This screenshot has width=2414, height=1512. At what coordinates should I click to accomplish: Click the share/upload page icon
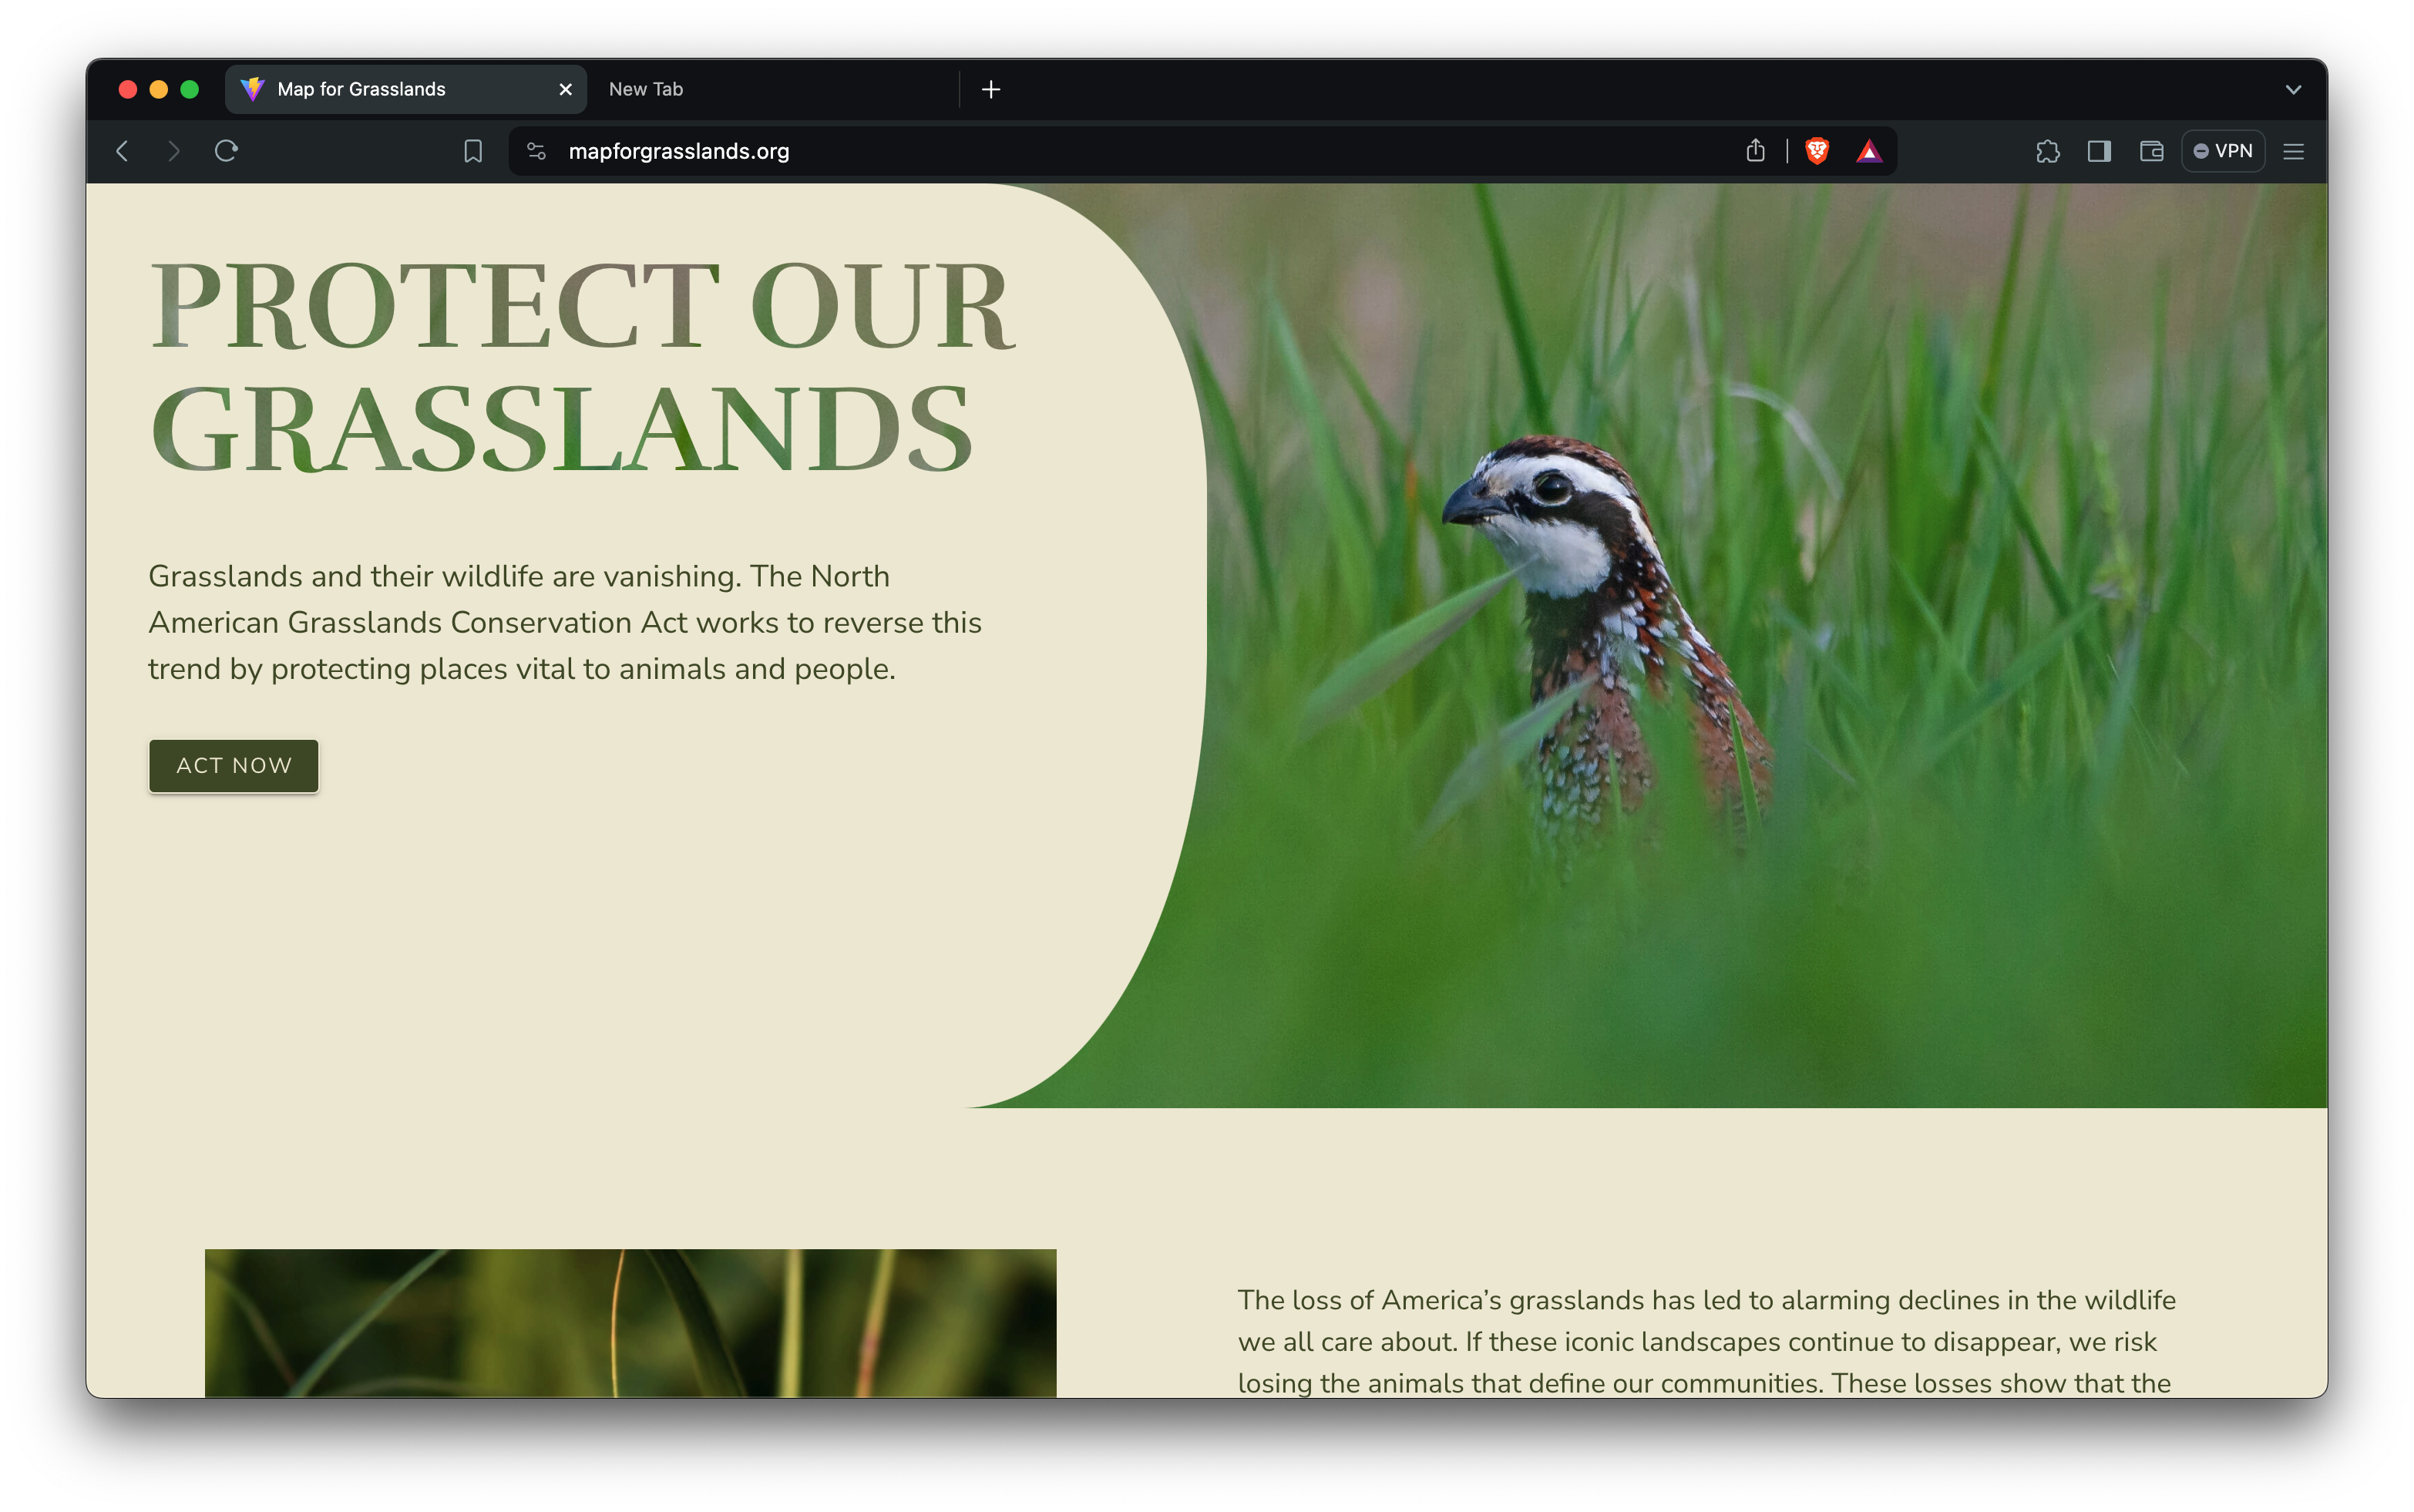coord(1754,150)
